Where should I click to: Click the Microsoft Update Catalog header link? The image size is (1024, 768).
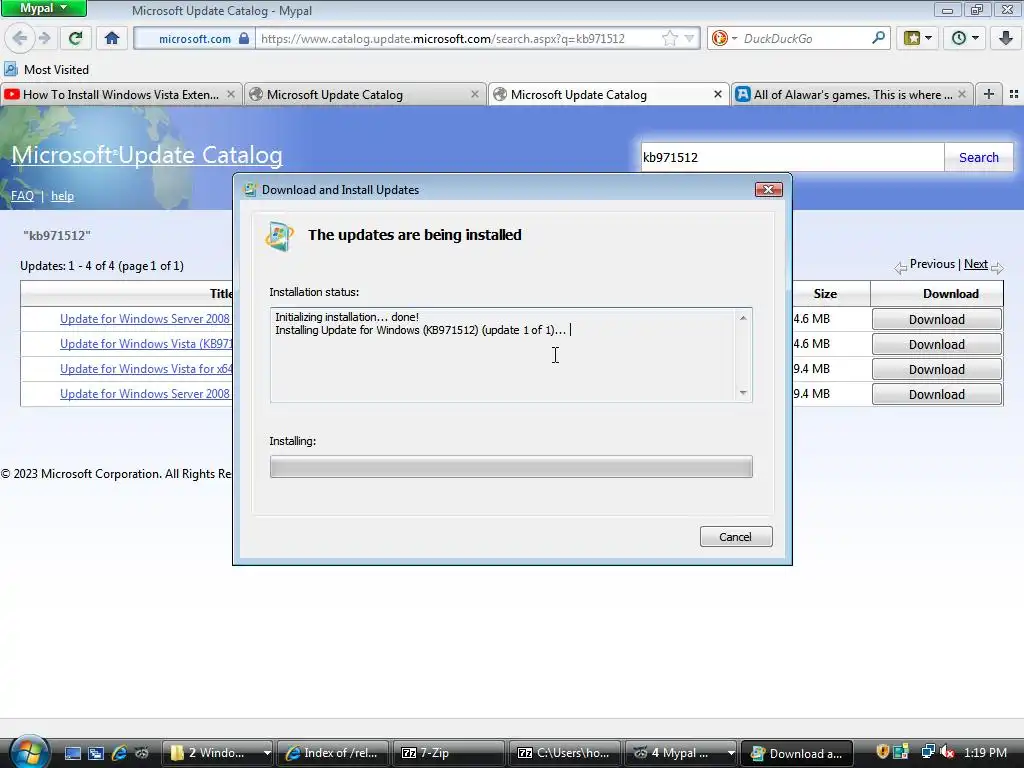[x=147, y=155]
